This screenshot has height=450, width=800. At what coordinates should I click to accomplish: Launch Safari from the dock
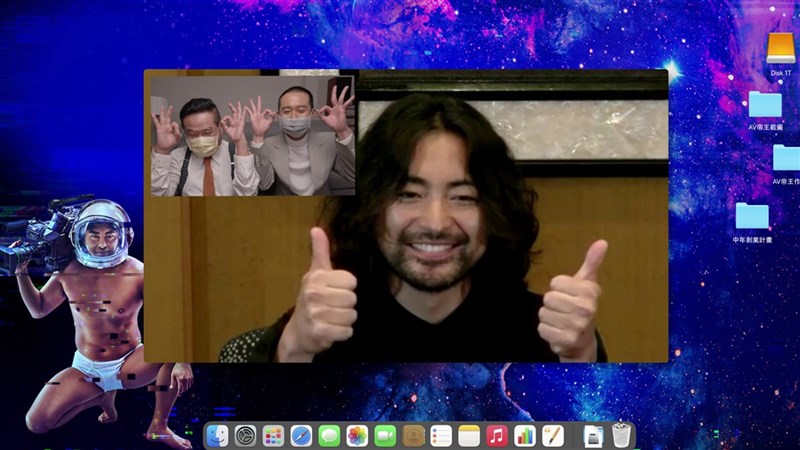pos(301,436)
